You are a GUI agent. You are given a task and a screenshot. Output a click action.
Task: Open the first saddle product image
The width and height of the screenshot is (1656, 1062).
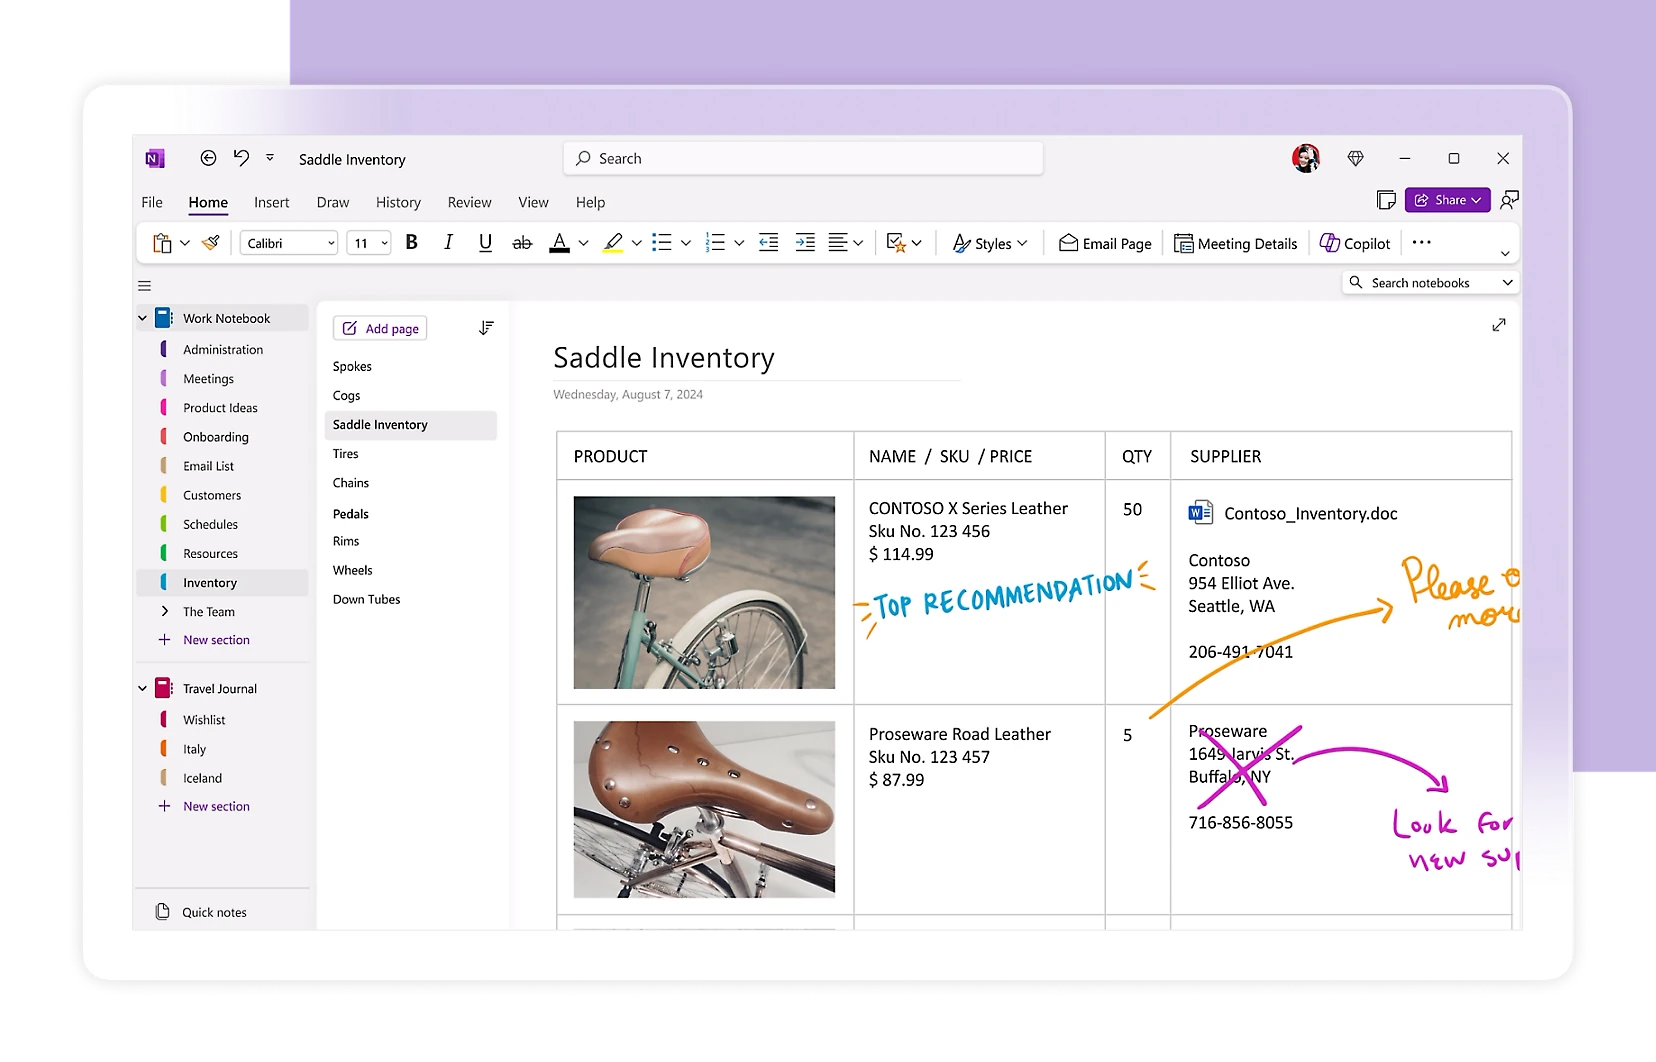704,592
